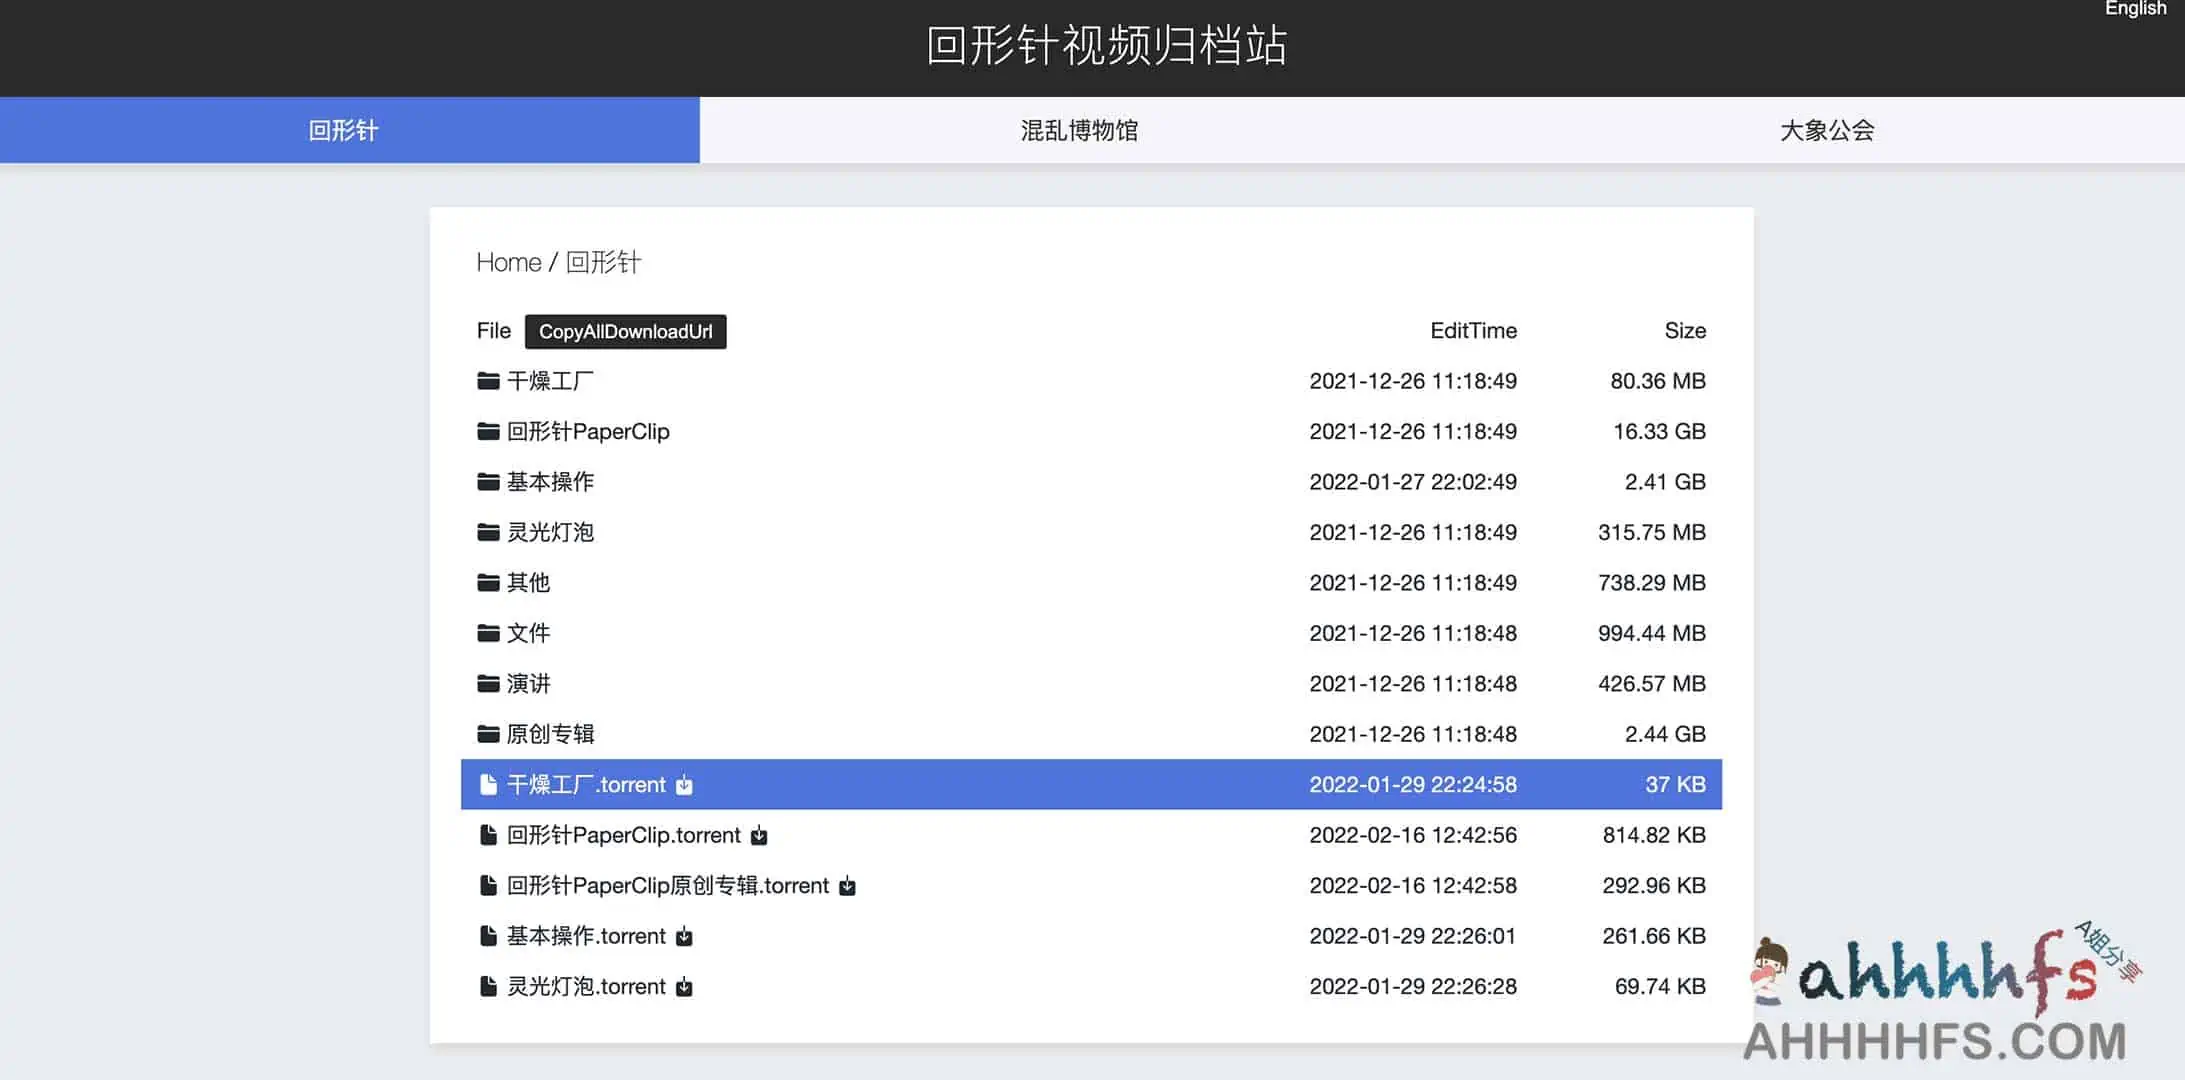The width and height of the screenshot is (2185, 1080).
Task: Select the 回形针 tab
Action: (x=342, y=129)
